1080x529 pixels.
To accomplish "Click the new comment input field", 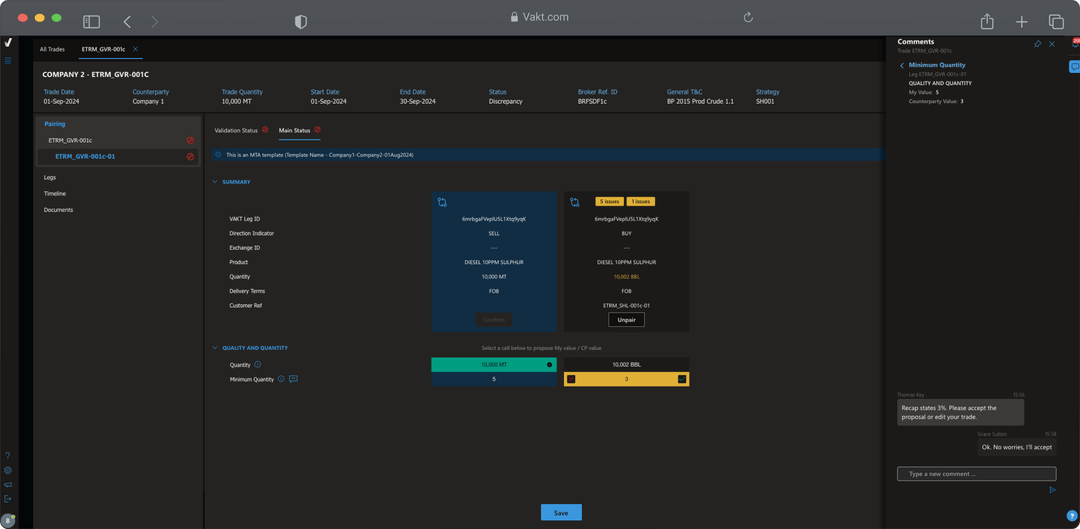I will tap(976, 474).
